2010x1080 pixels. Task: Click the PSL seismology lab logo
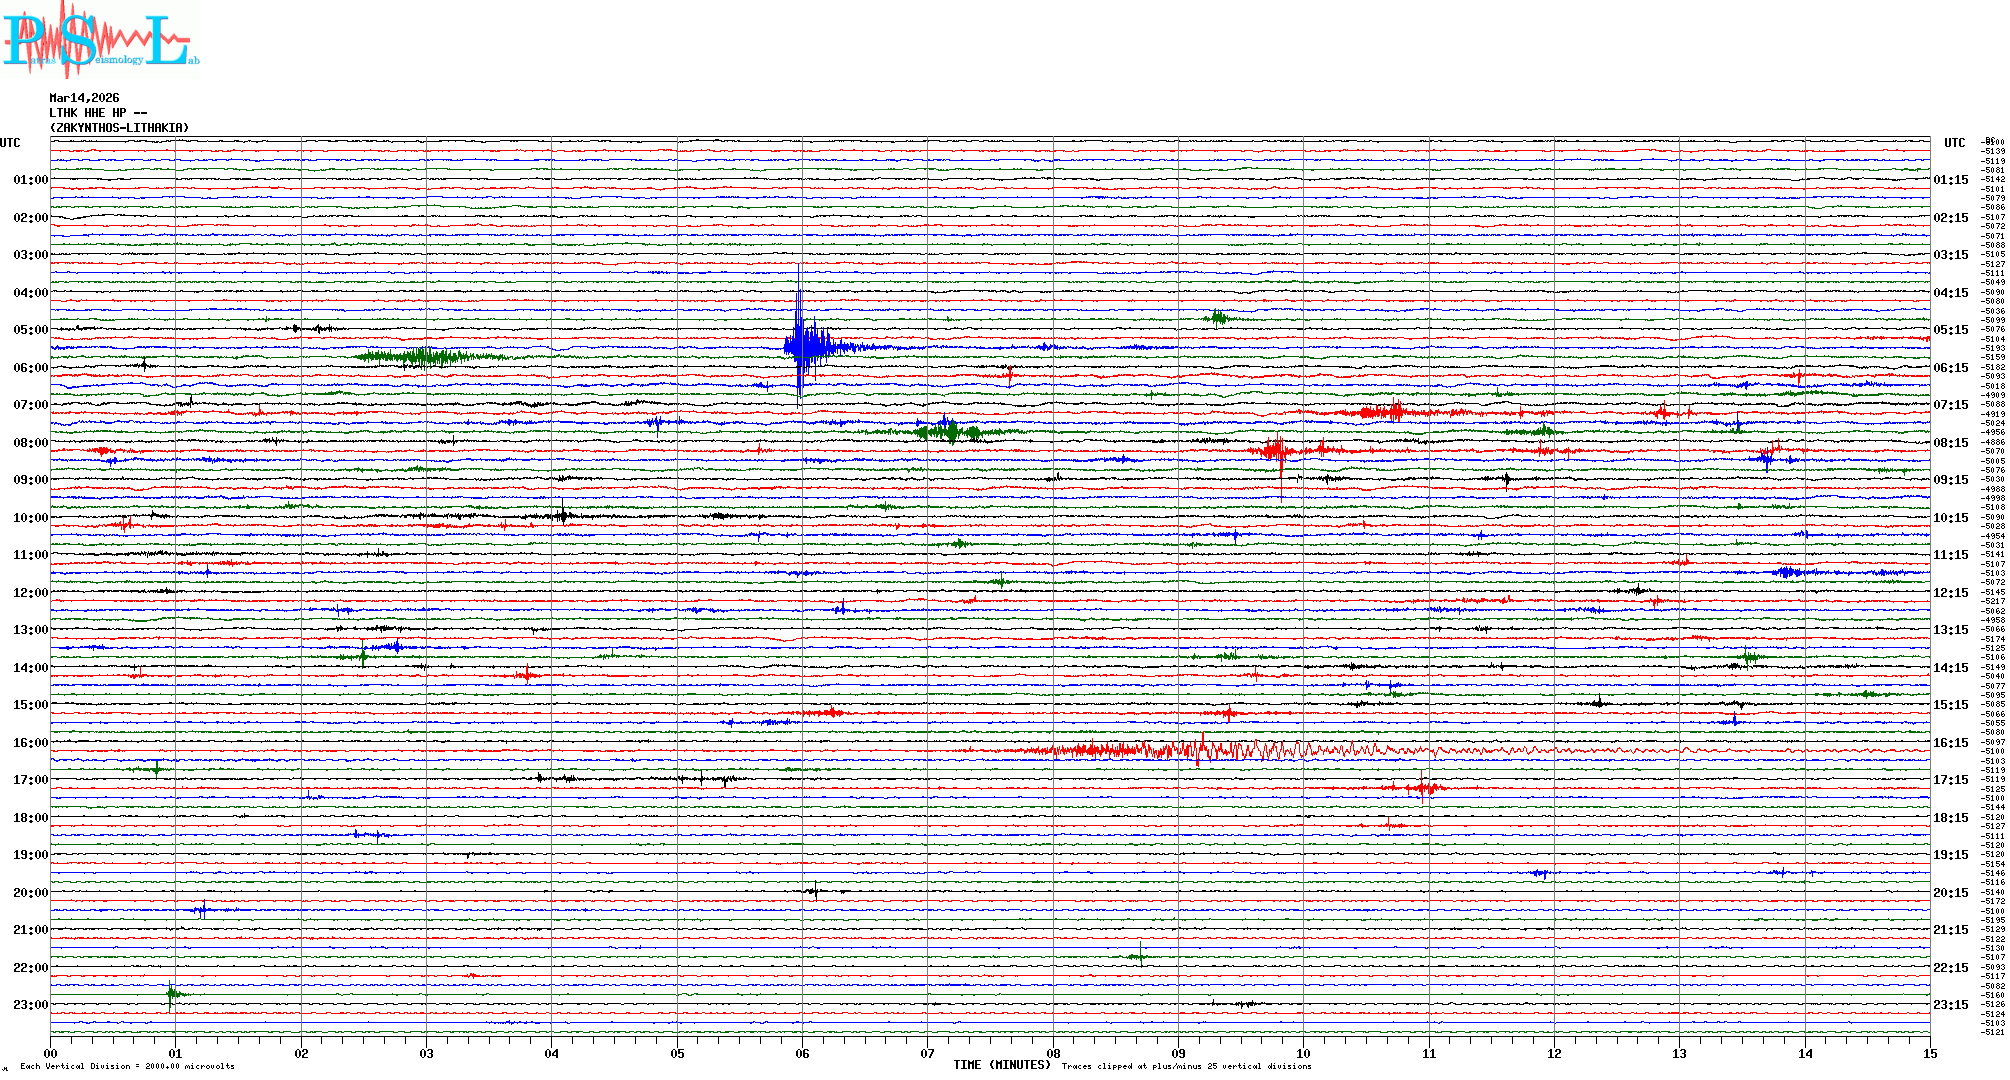tap(100, 40)
